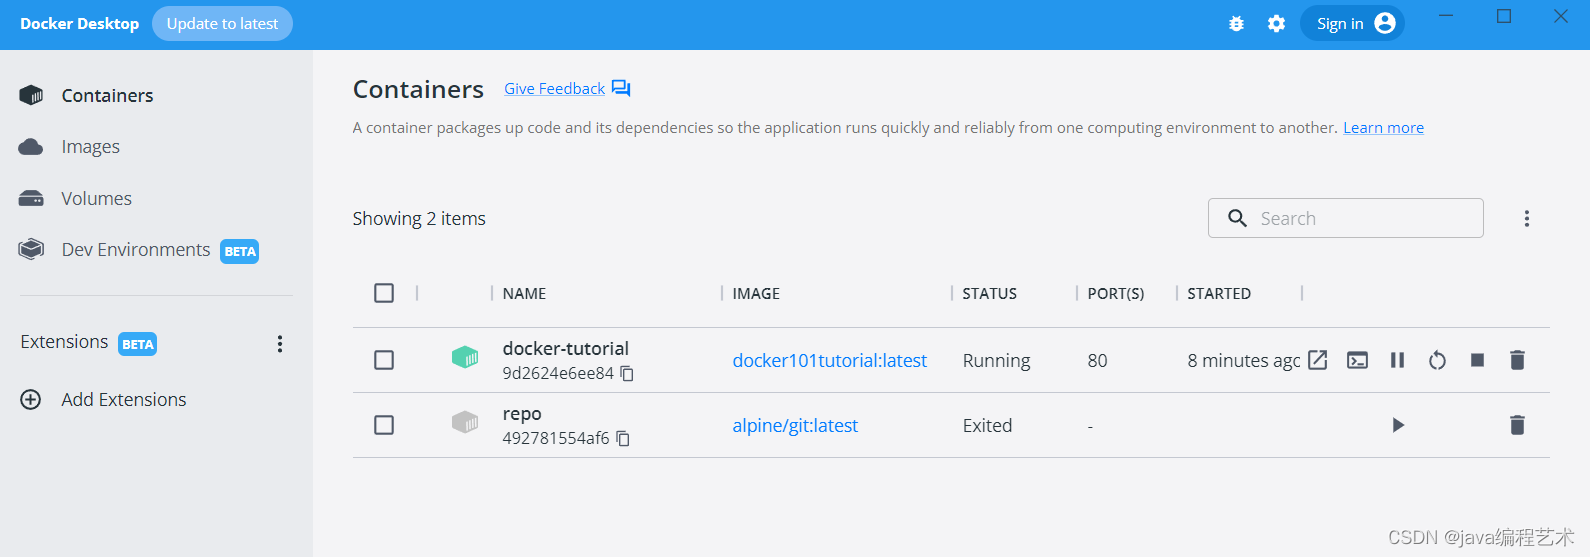The width and height of the screenshot is (1590, 557).
Task: Restart the docker-tutorial container
Action: click(x=1437, y=360)
